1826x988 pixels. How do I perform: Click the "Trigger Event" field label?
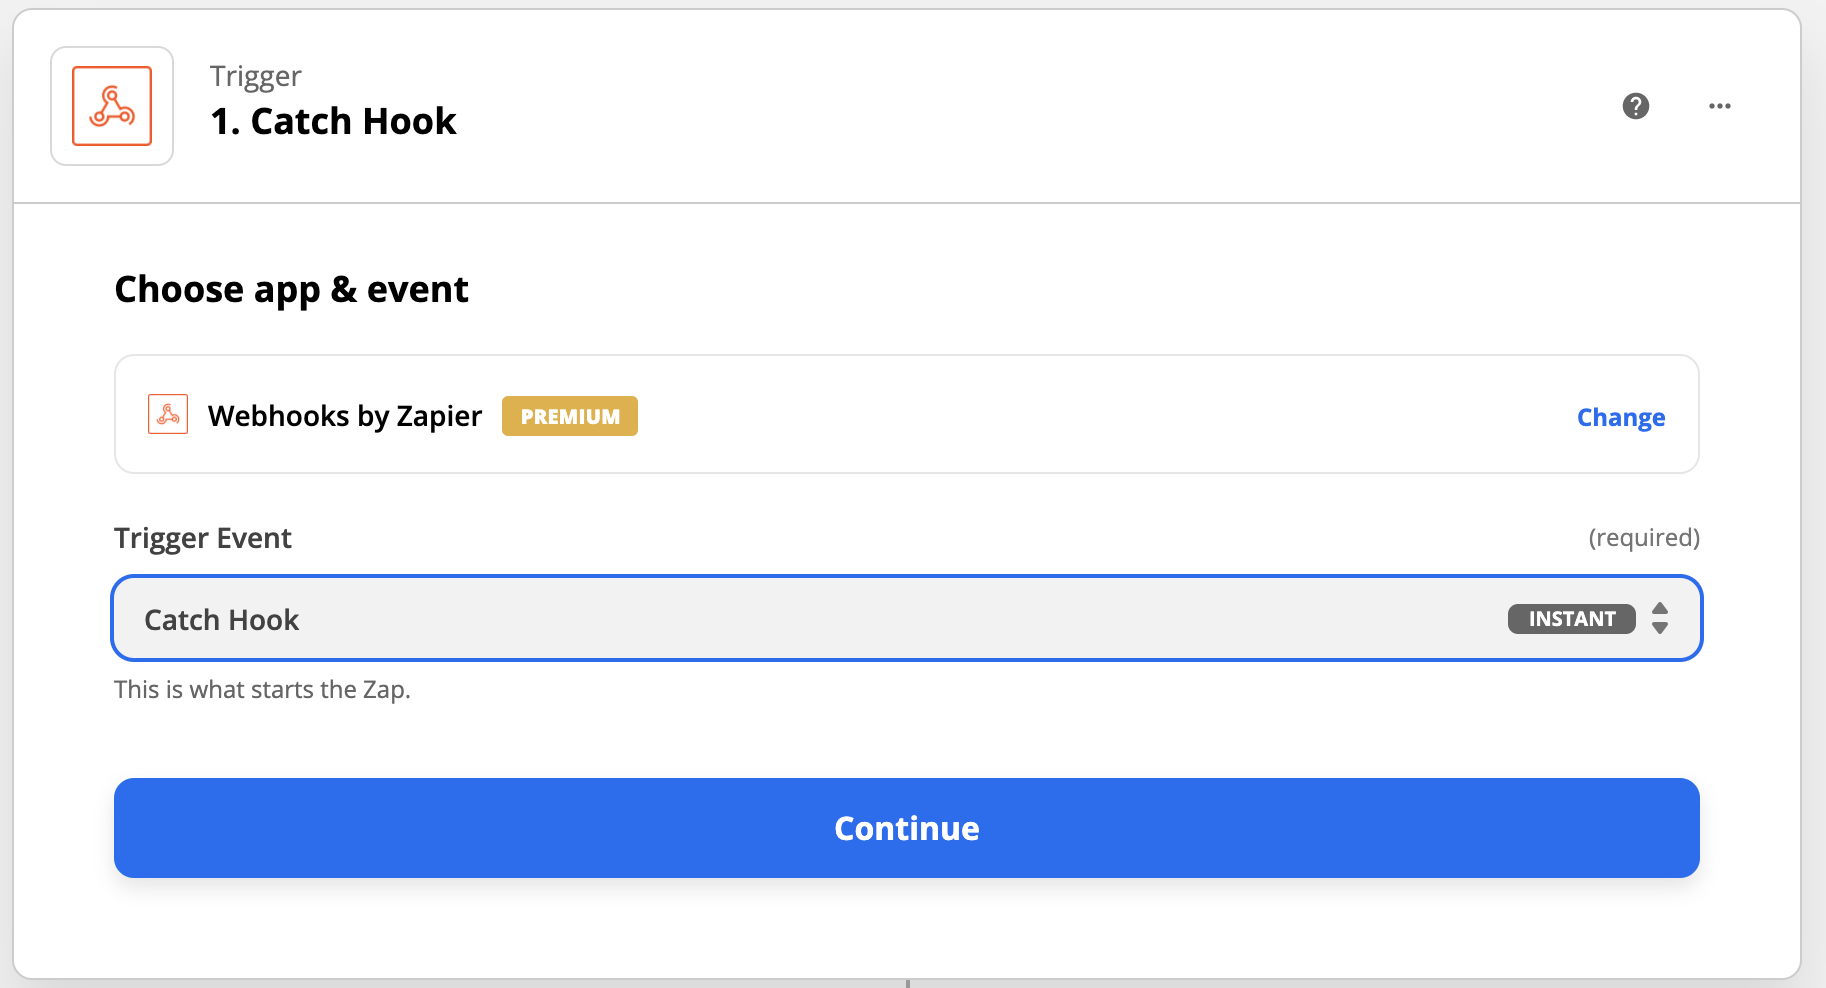(x=203, y=538)
